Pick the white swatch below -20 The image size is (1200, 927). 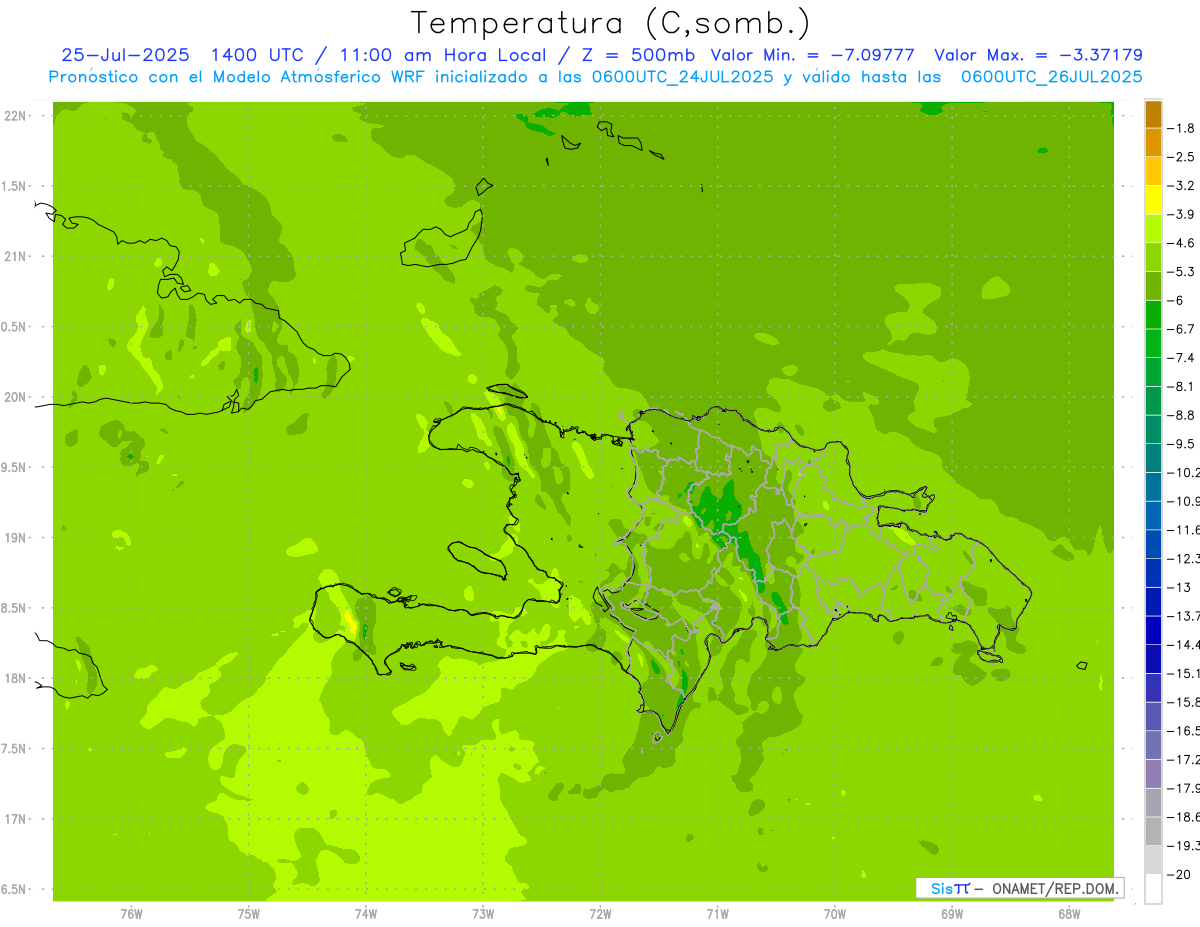tap(1153, 888)
